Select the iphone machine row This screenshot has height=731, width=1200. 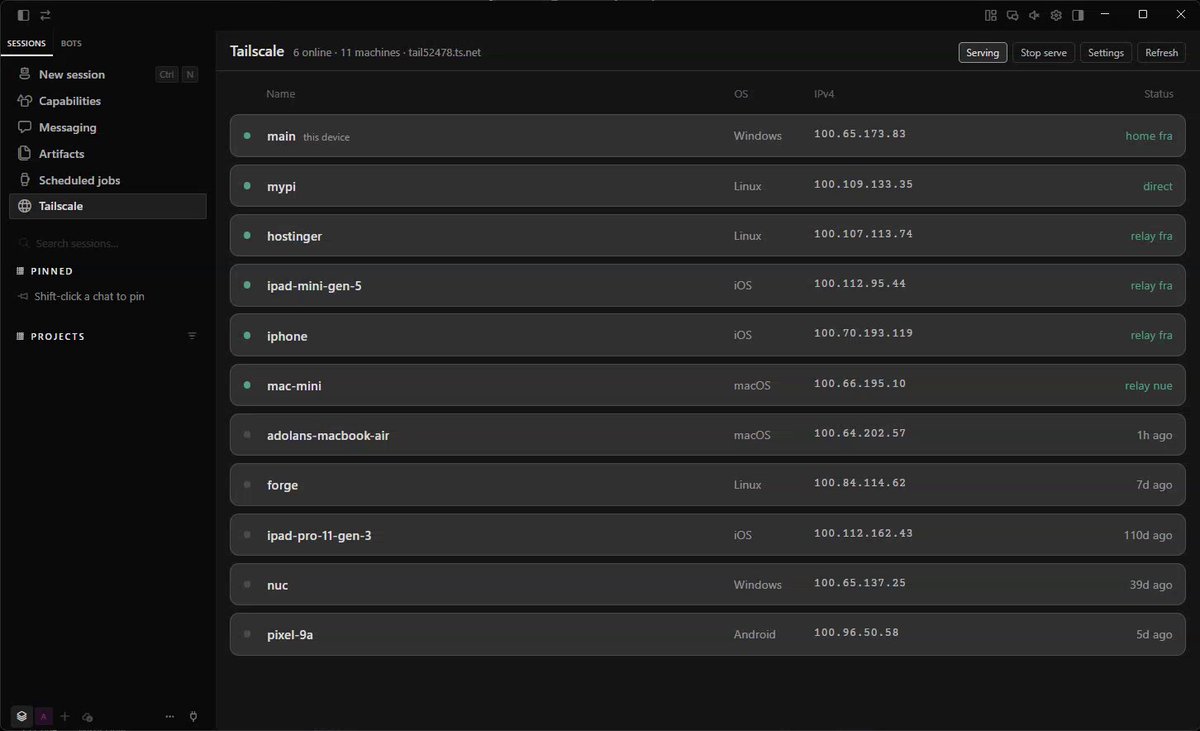[x=708, y=335]
